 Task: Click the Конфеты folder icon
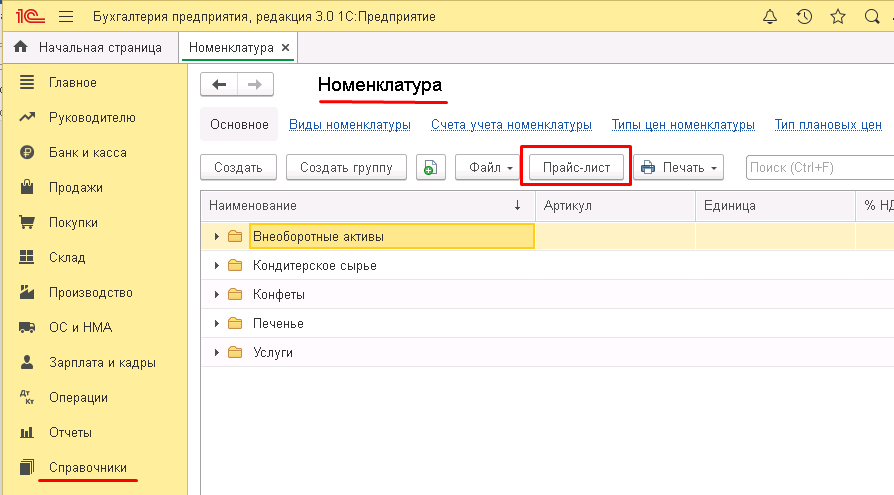(x=235, y=294)
